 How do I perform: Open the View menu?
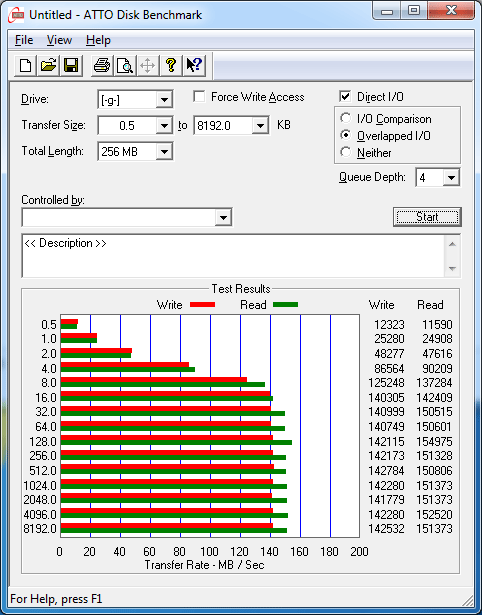(x=59, y=40)
